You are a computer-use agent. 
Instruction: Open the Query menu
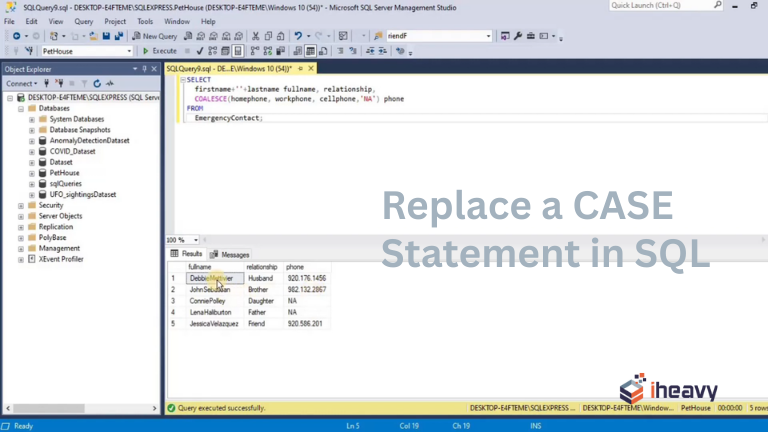click(x=84, y=22)
